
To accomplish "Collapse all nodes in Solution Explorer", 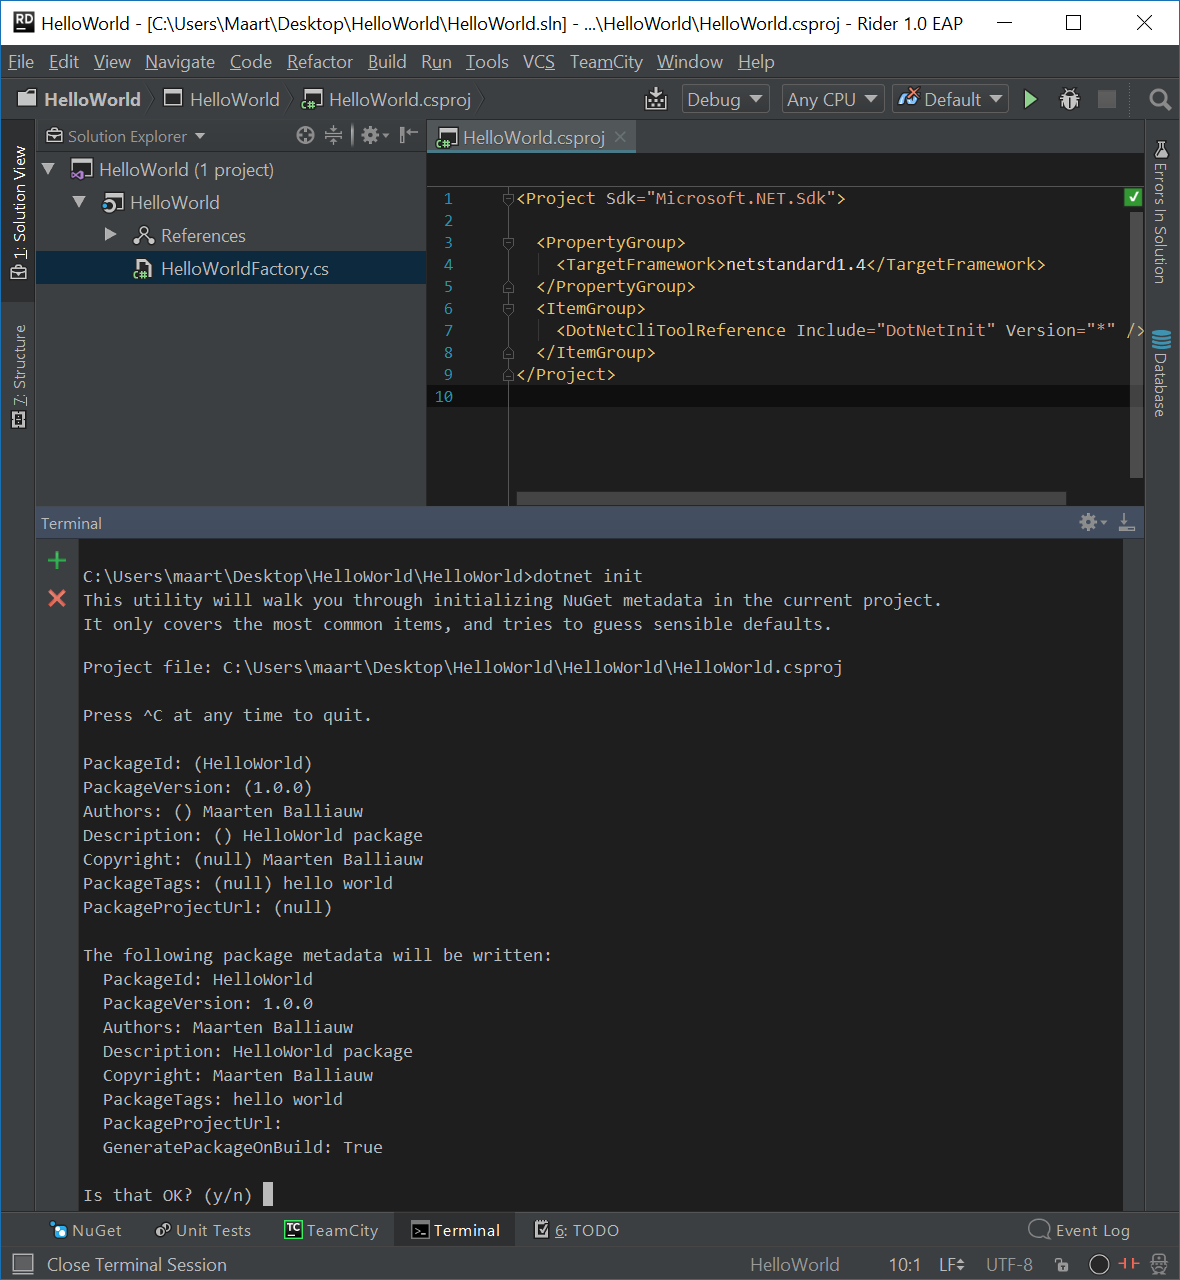I will [333, 135].
